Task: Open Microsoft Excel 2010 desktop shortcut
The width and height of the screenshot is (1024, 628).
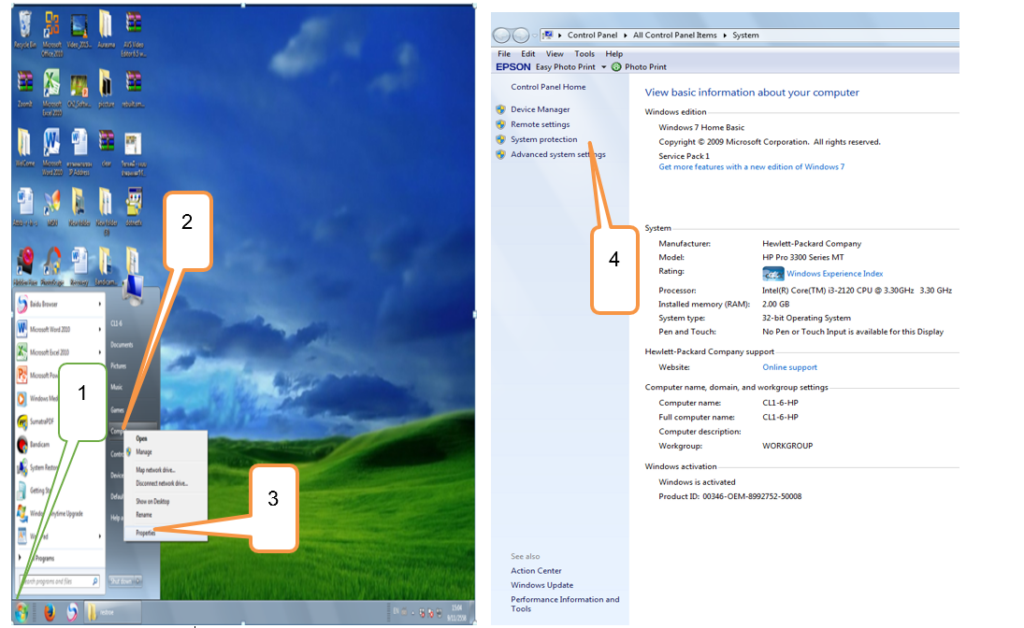Action: click(x=51, y=83)
